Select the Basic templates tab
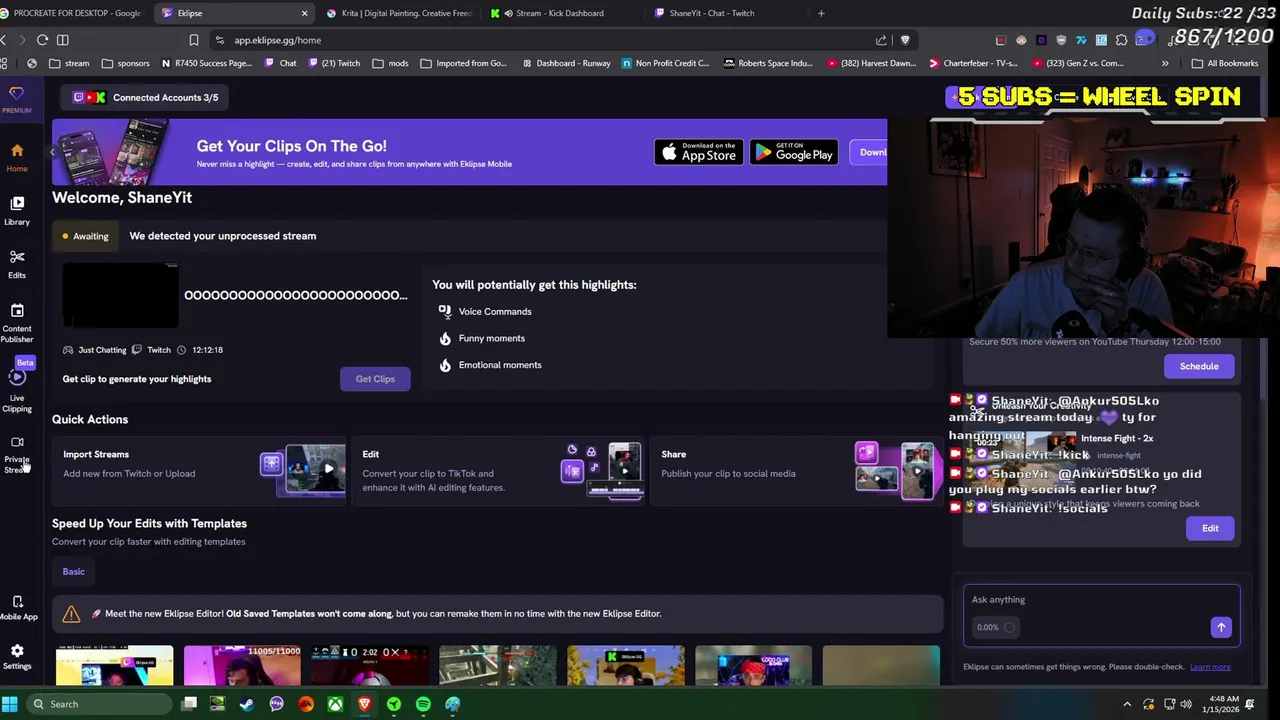The height and width of the screenshot is (720, 1280). 74,571
